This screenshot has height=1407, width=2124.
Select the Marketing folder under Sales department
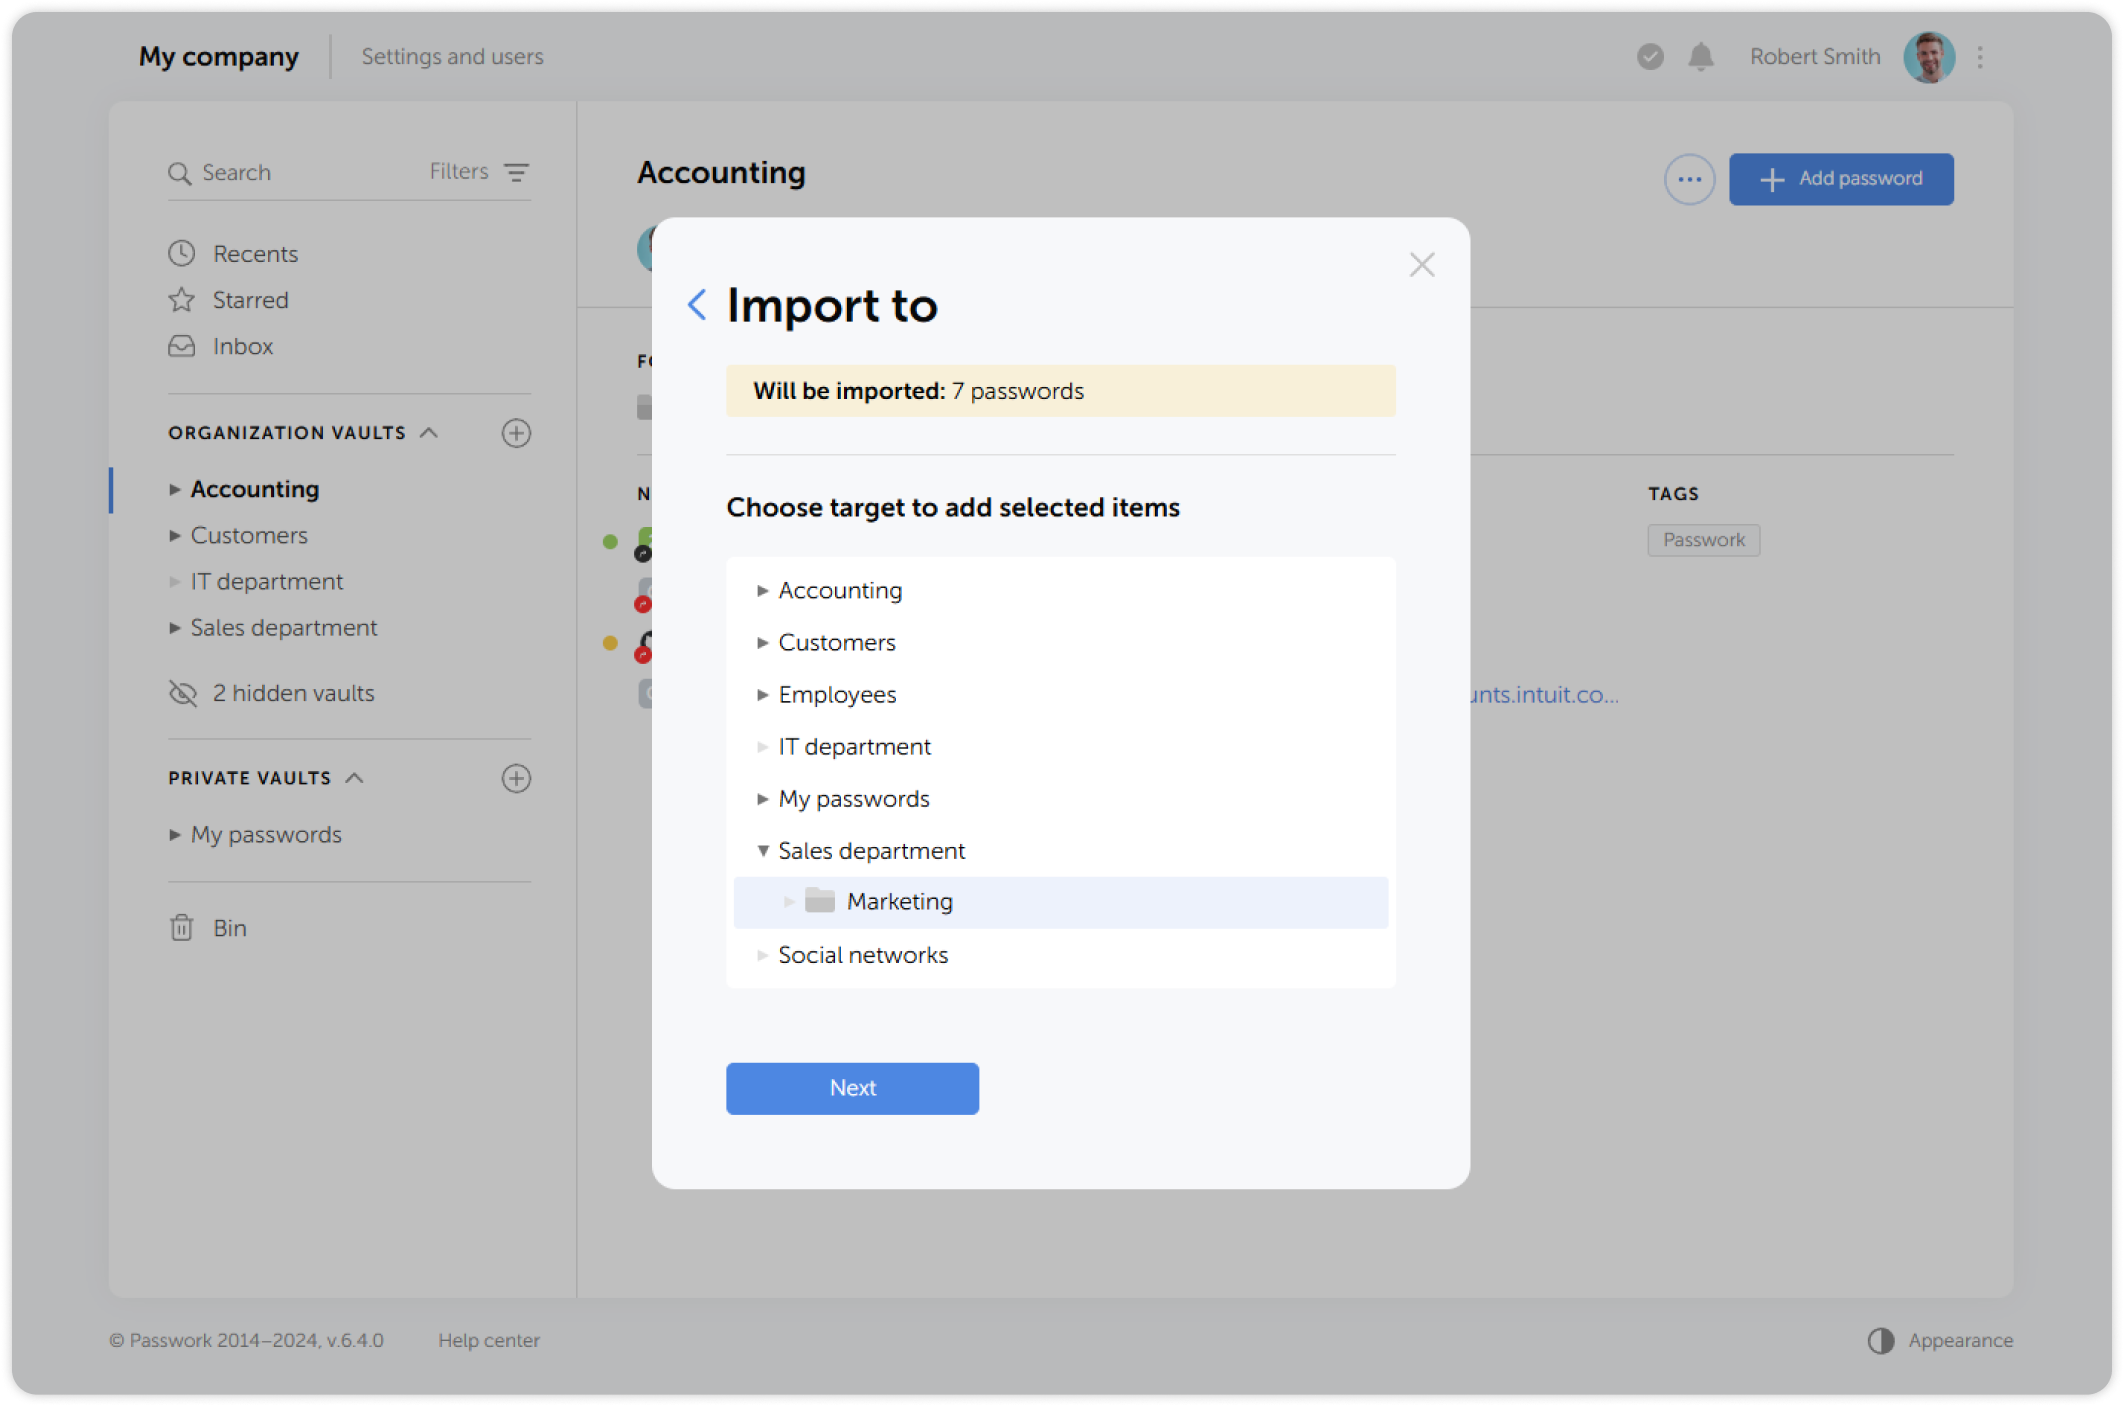(899, 901)
